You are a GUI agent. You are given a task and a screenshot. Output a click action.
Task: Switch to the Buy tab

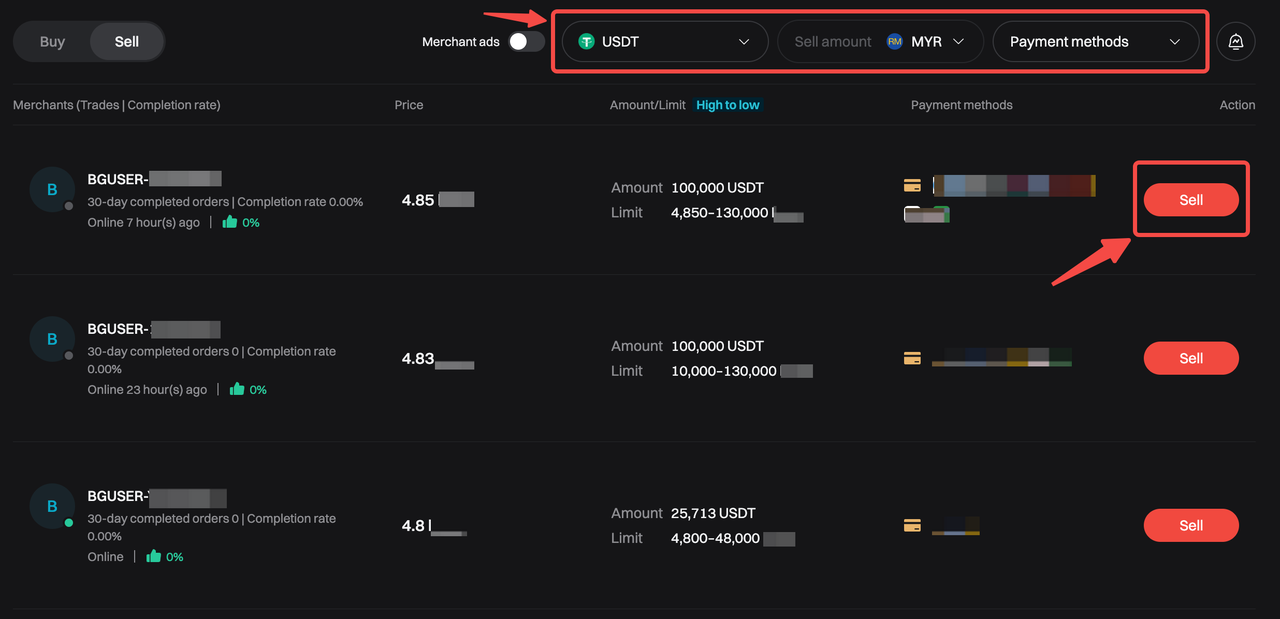[x=51, y=41]
